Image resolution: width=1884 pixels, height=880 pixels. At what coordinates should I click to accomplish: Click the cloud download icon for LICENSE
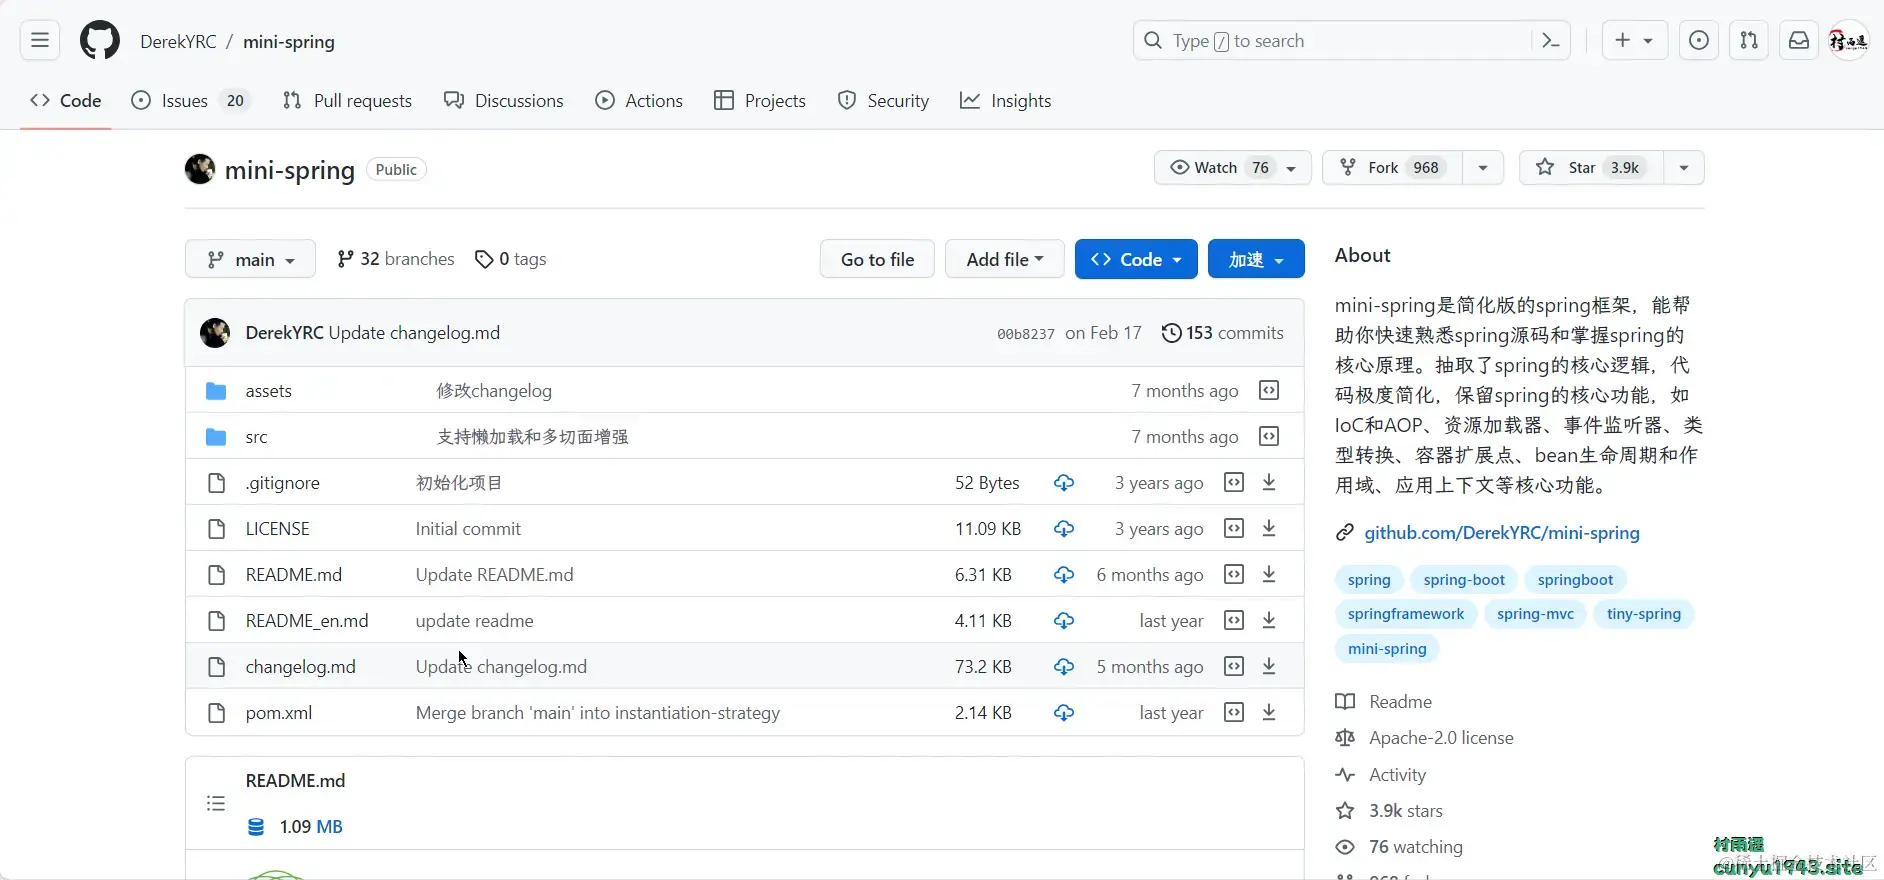pyautogui.click(x=1064, y=529)
